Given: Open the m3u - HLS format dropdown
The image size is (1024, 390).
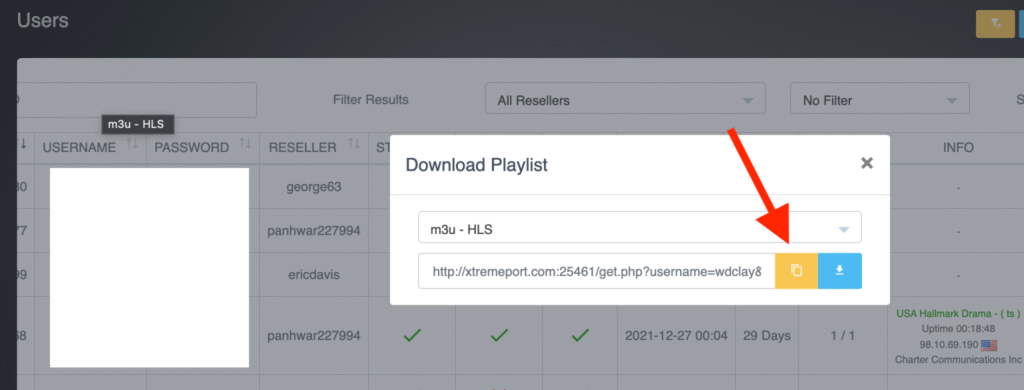Looking at the screenshot, I should (x=639, y=227).
